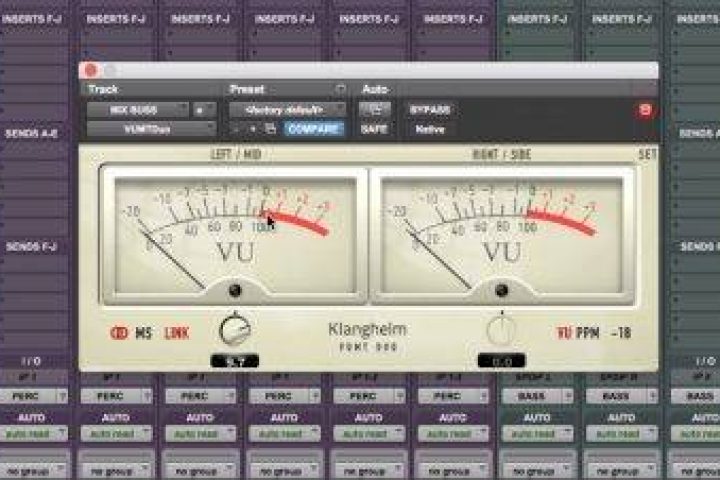Click the Preset settings menu circle icon
The width and height of the screenshot is (720, 480).
click(340, 89)
